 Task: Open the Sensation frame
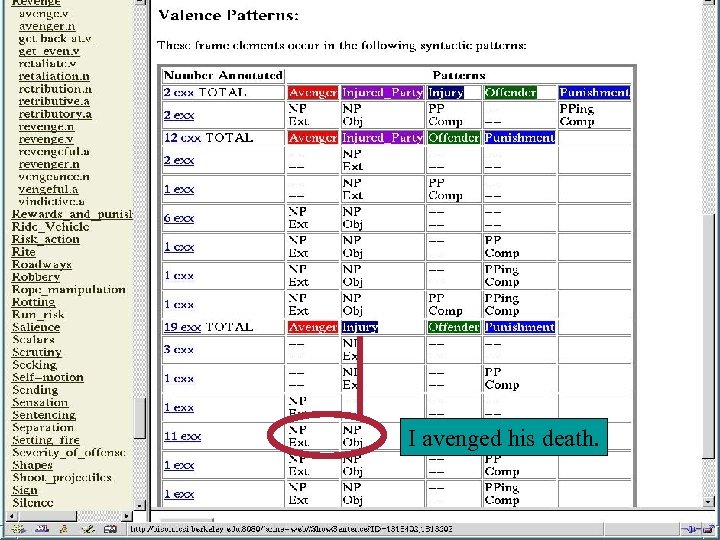[x=40, y=402]
